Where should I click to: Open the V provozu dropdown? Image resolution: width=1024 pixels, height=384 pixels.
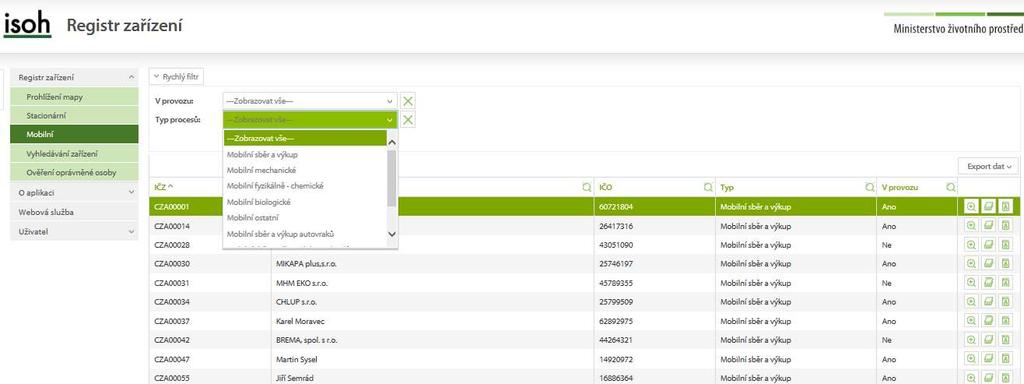point(310,101)
